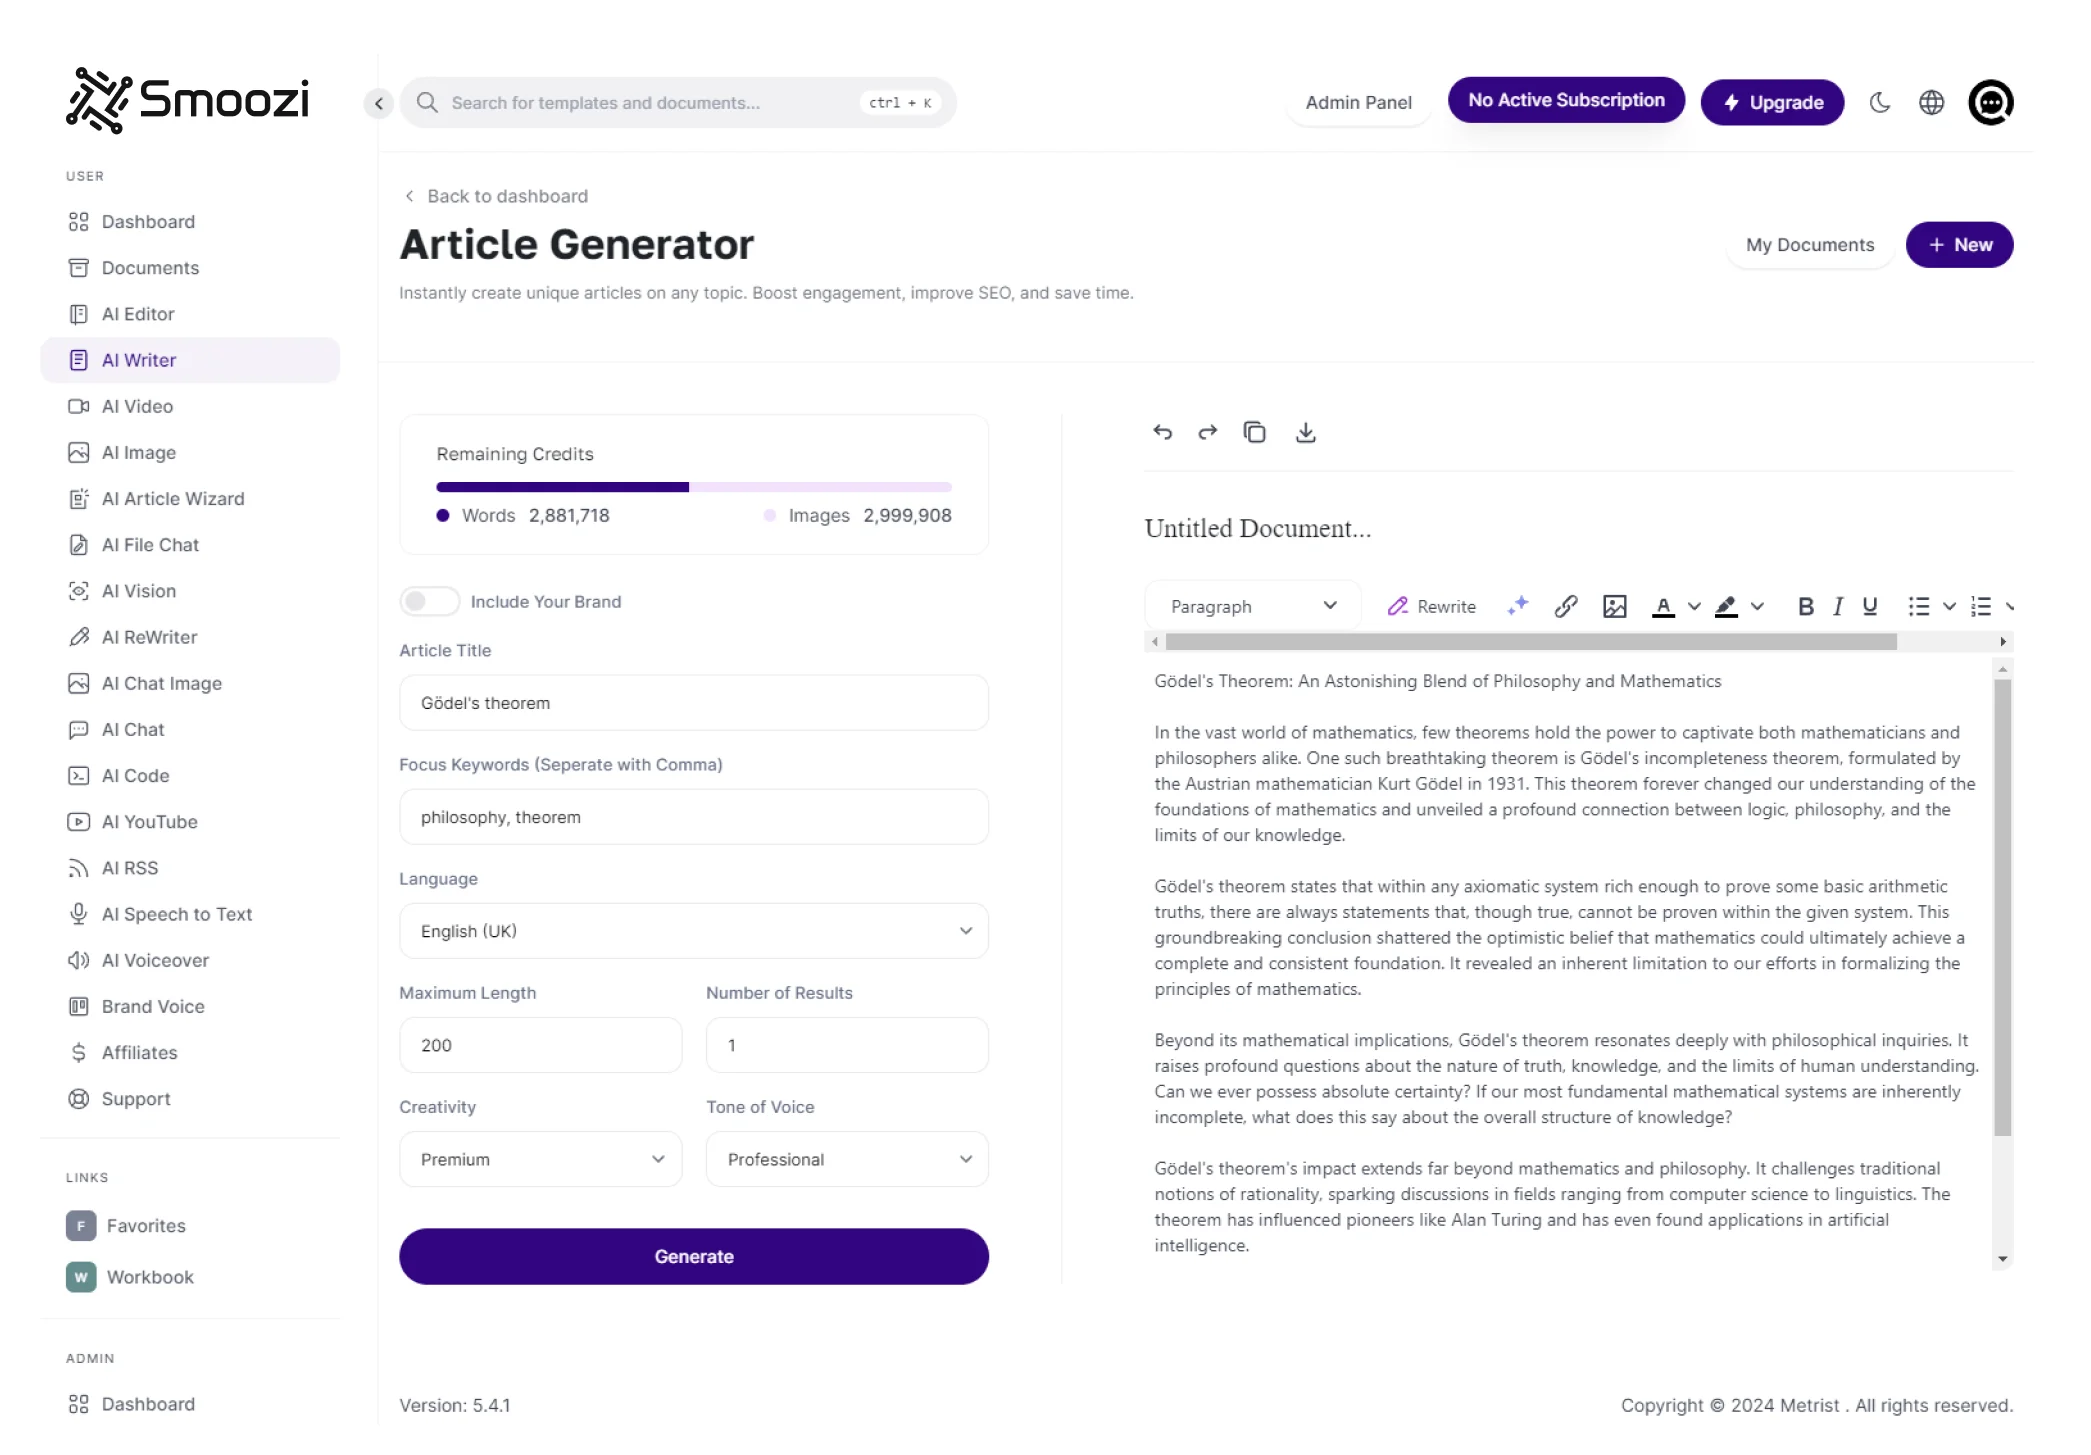The height and width of the screenshot is (1455, 2091).
Task: Click the Copy icon in editor toolbar
Action: tap(1255, 430)
